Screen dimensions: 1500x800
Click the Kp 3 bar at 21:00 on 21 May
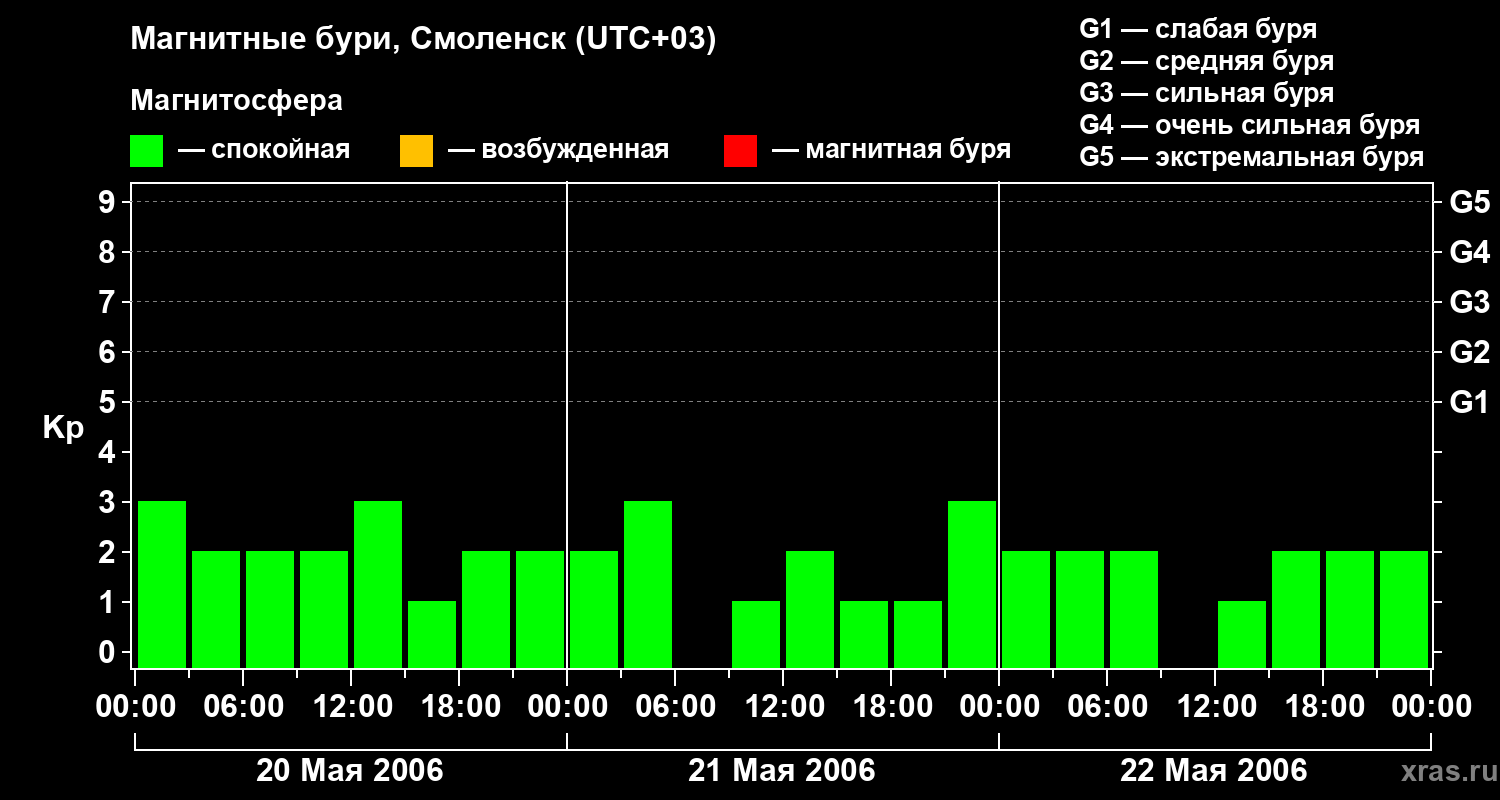[972, 584]
